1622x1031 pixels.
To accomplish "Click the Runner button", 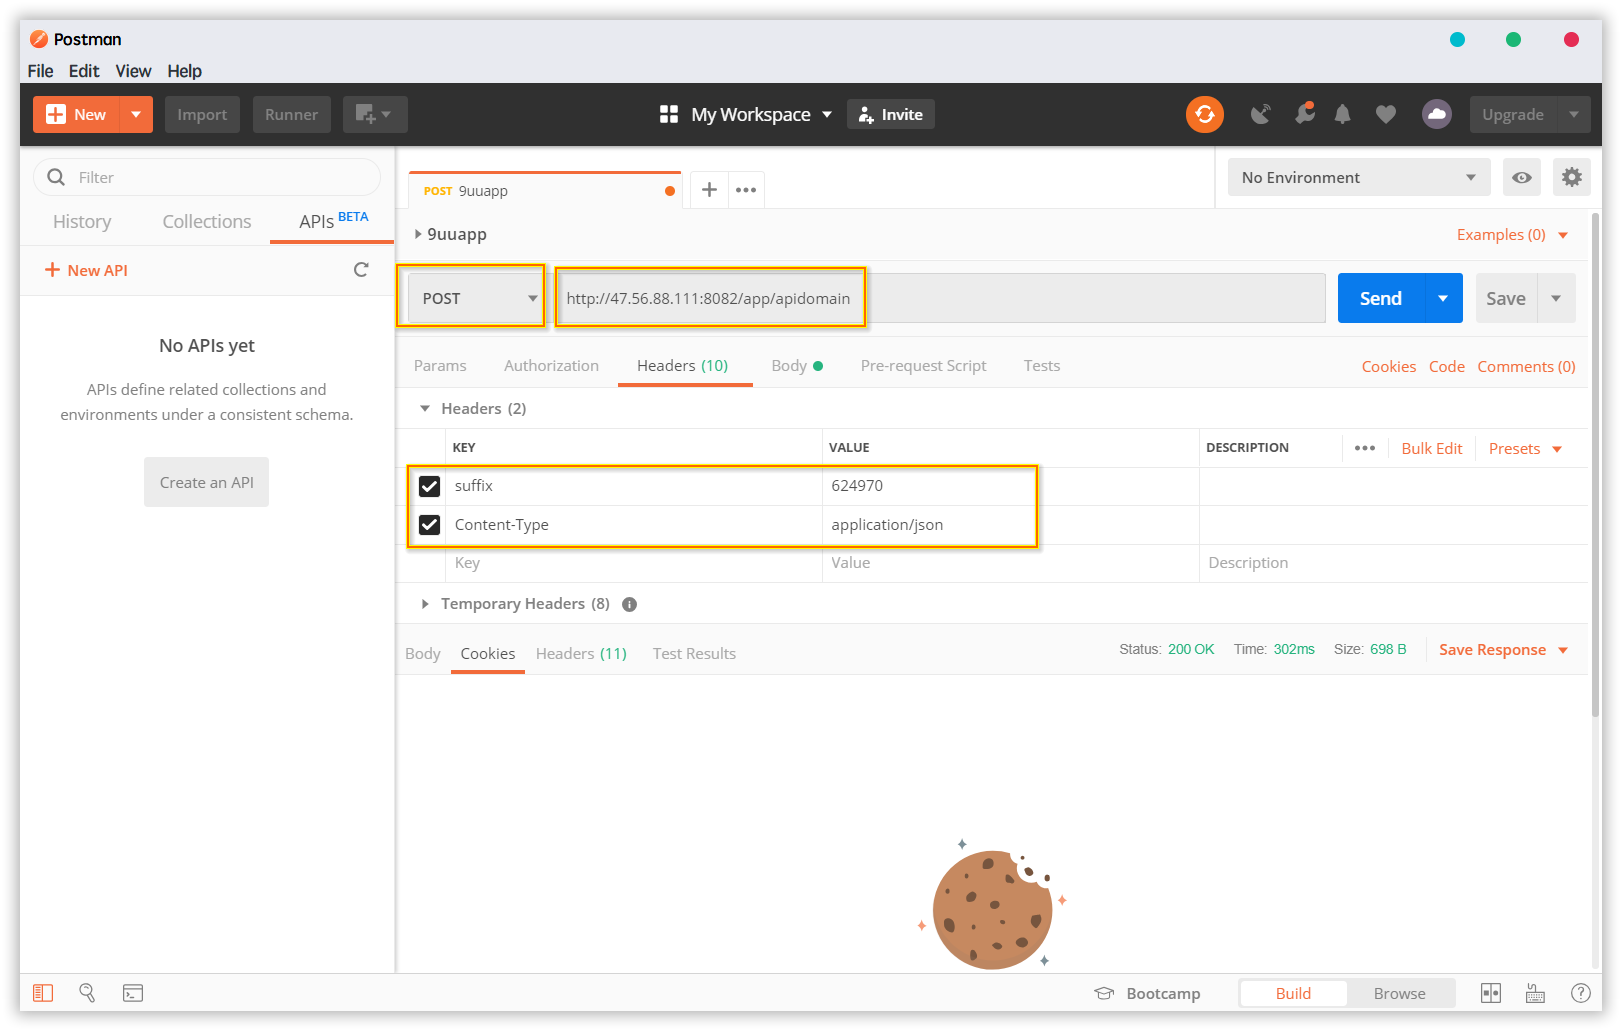I will click(291, 114).
